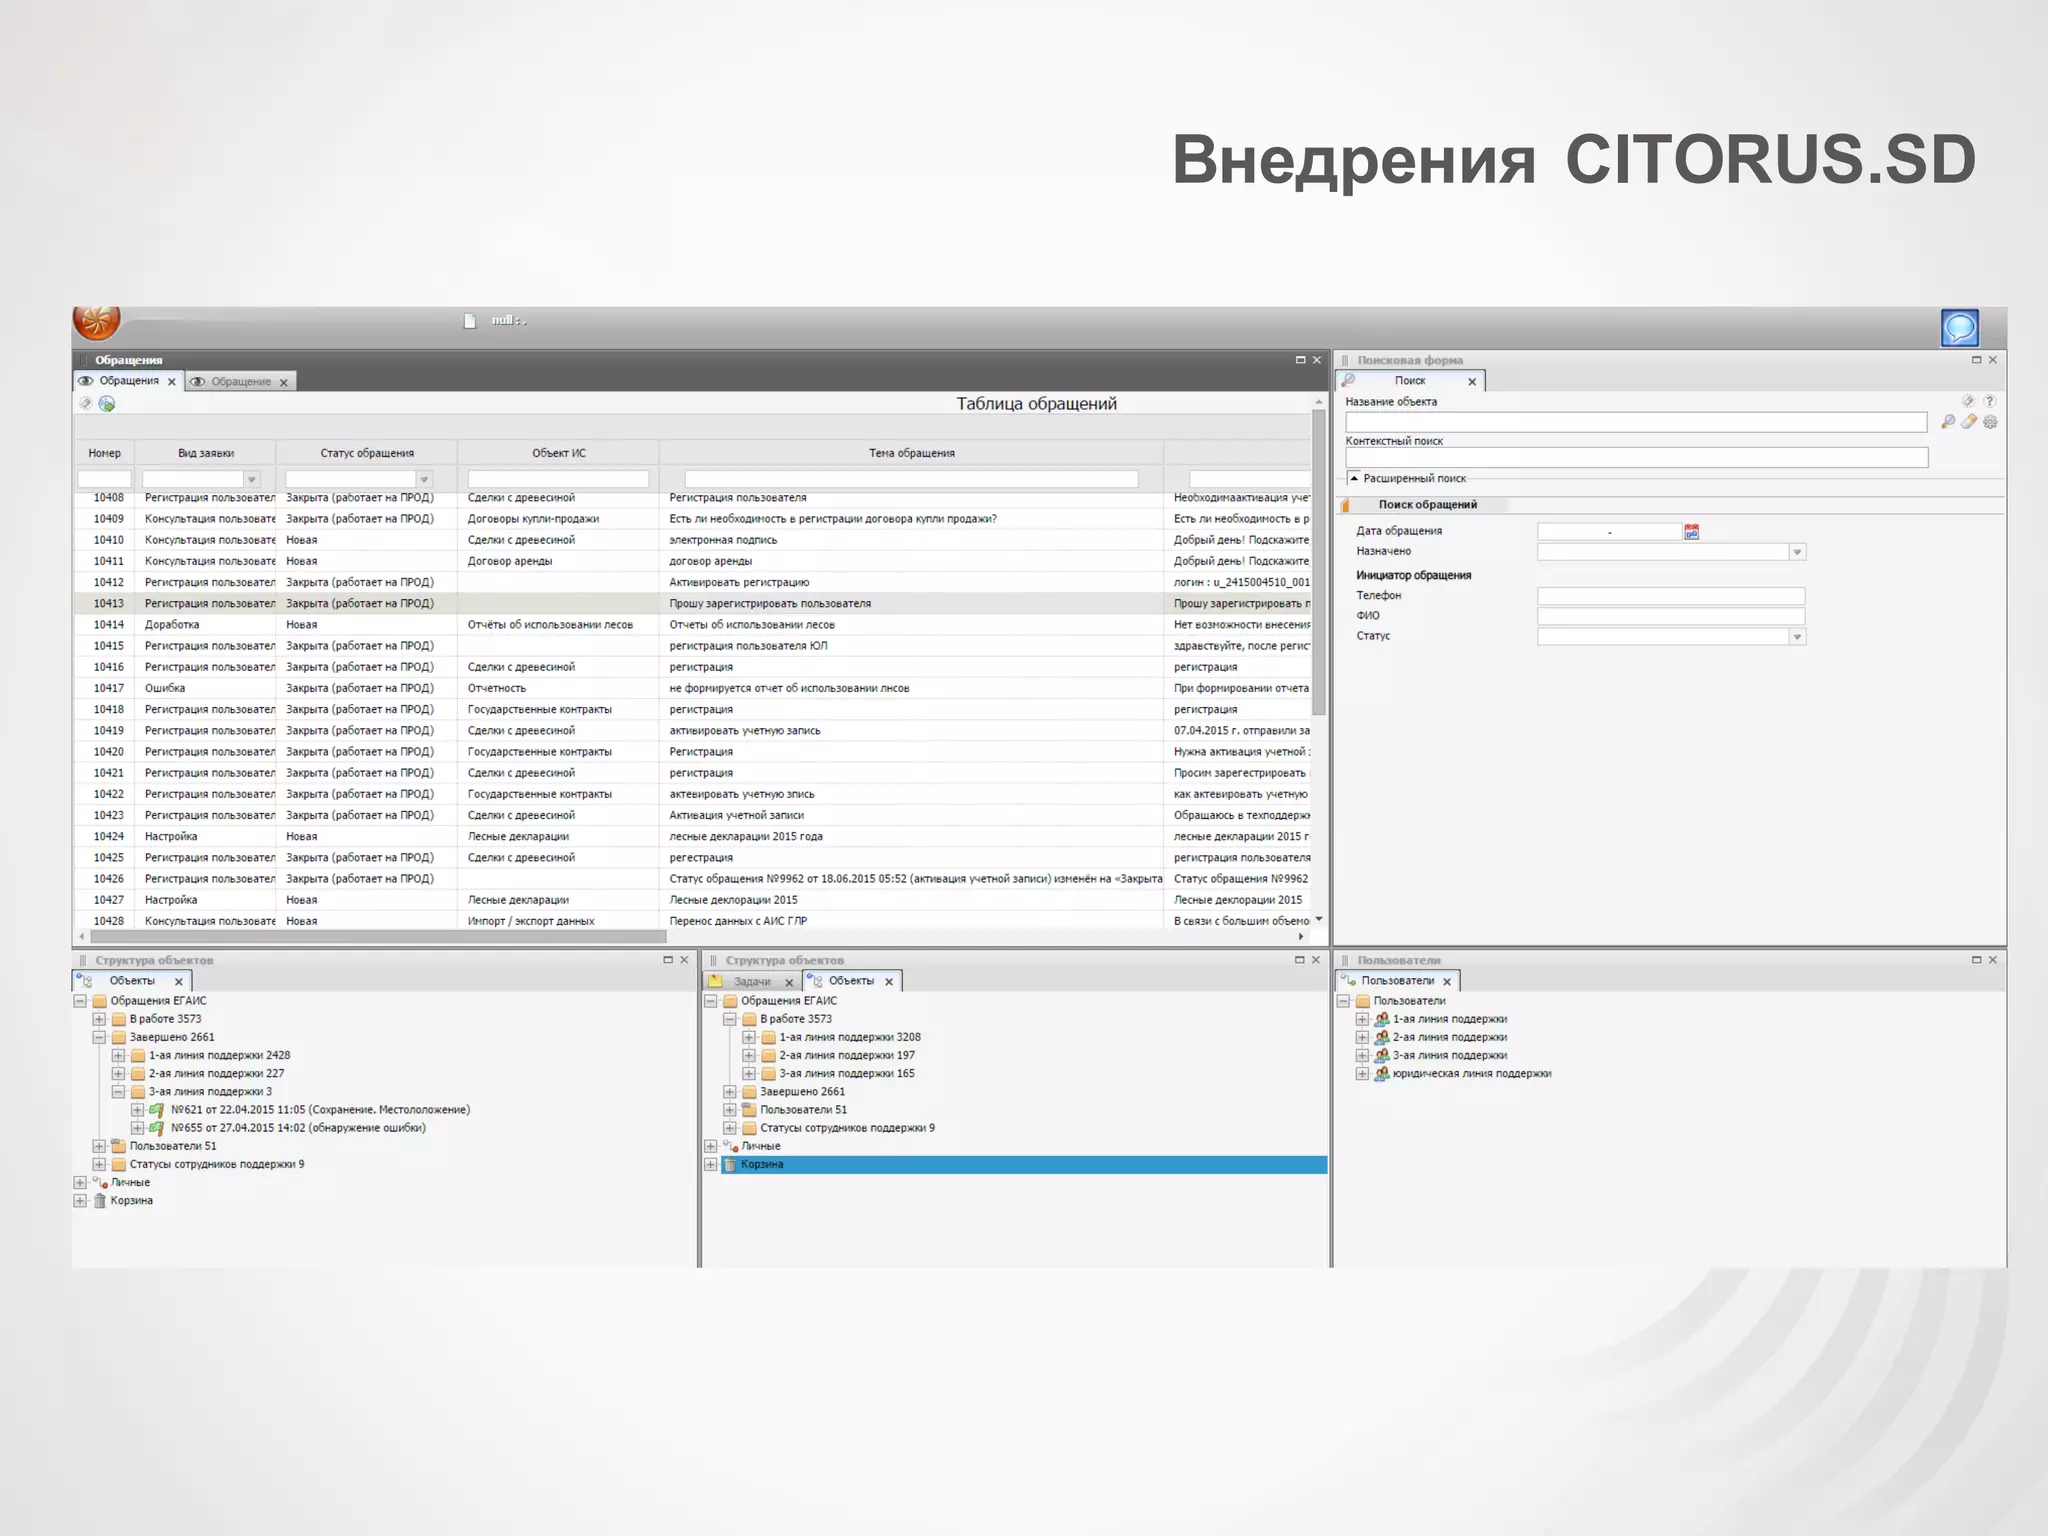Click the faded eraser icon next to help
Viewport: 2048px width, 1536px height.
[1968, 401]
